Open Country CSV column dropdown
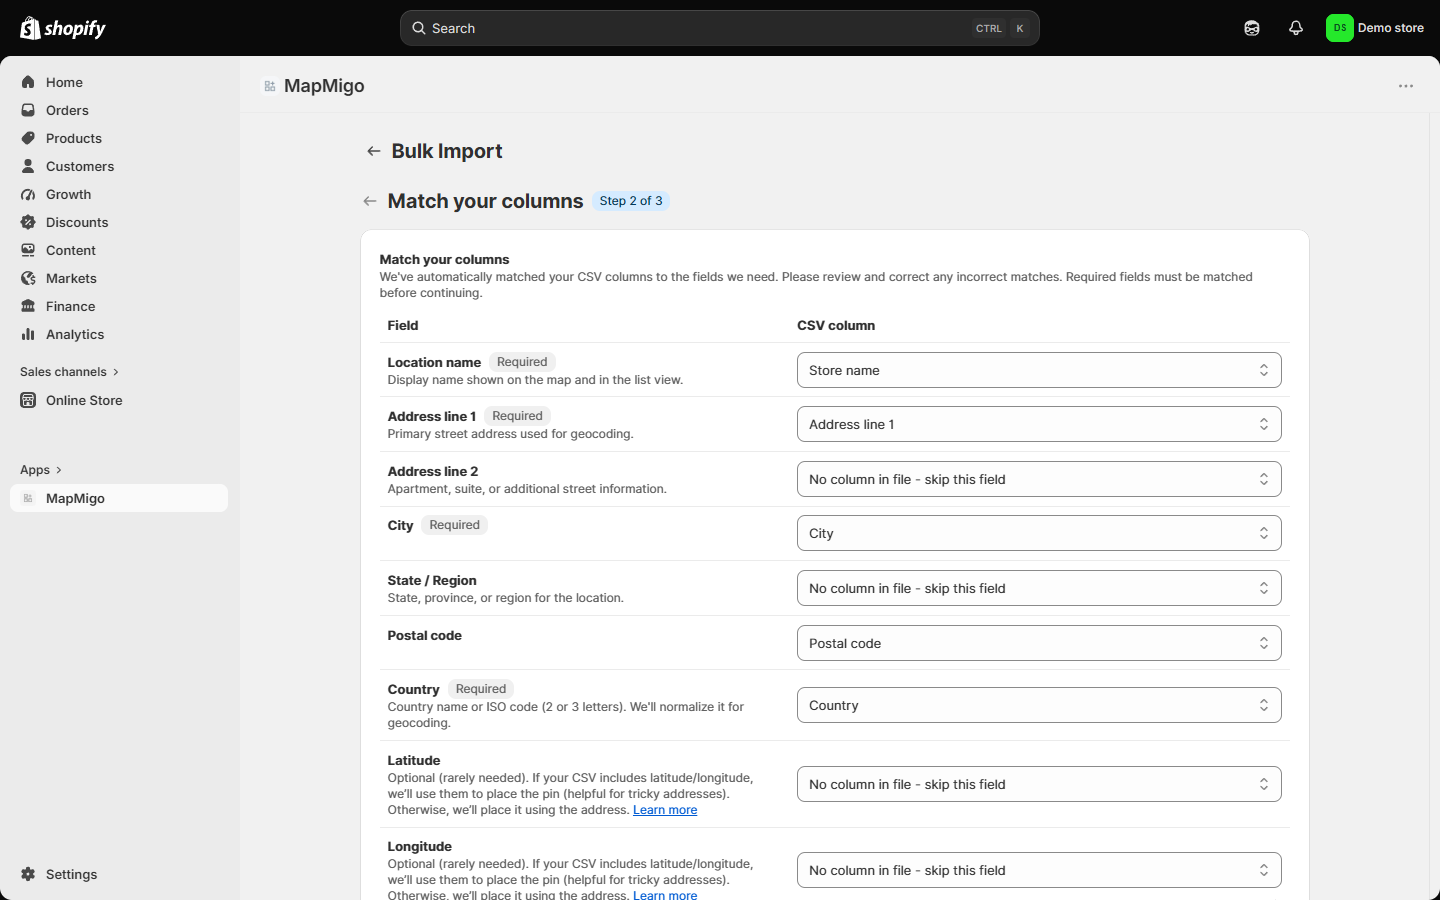 [1039, 705]
